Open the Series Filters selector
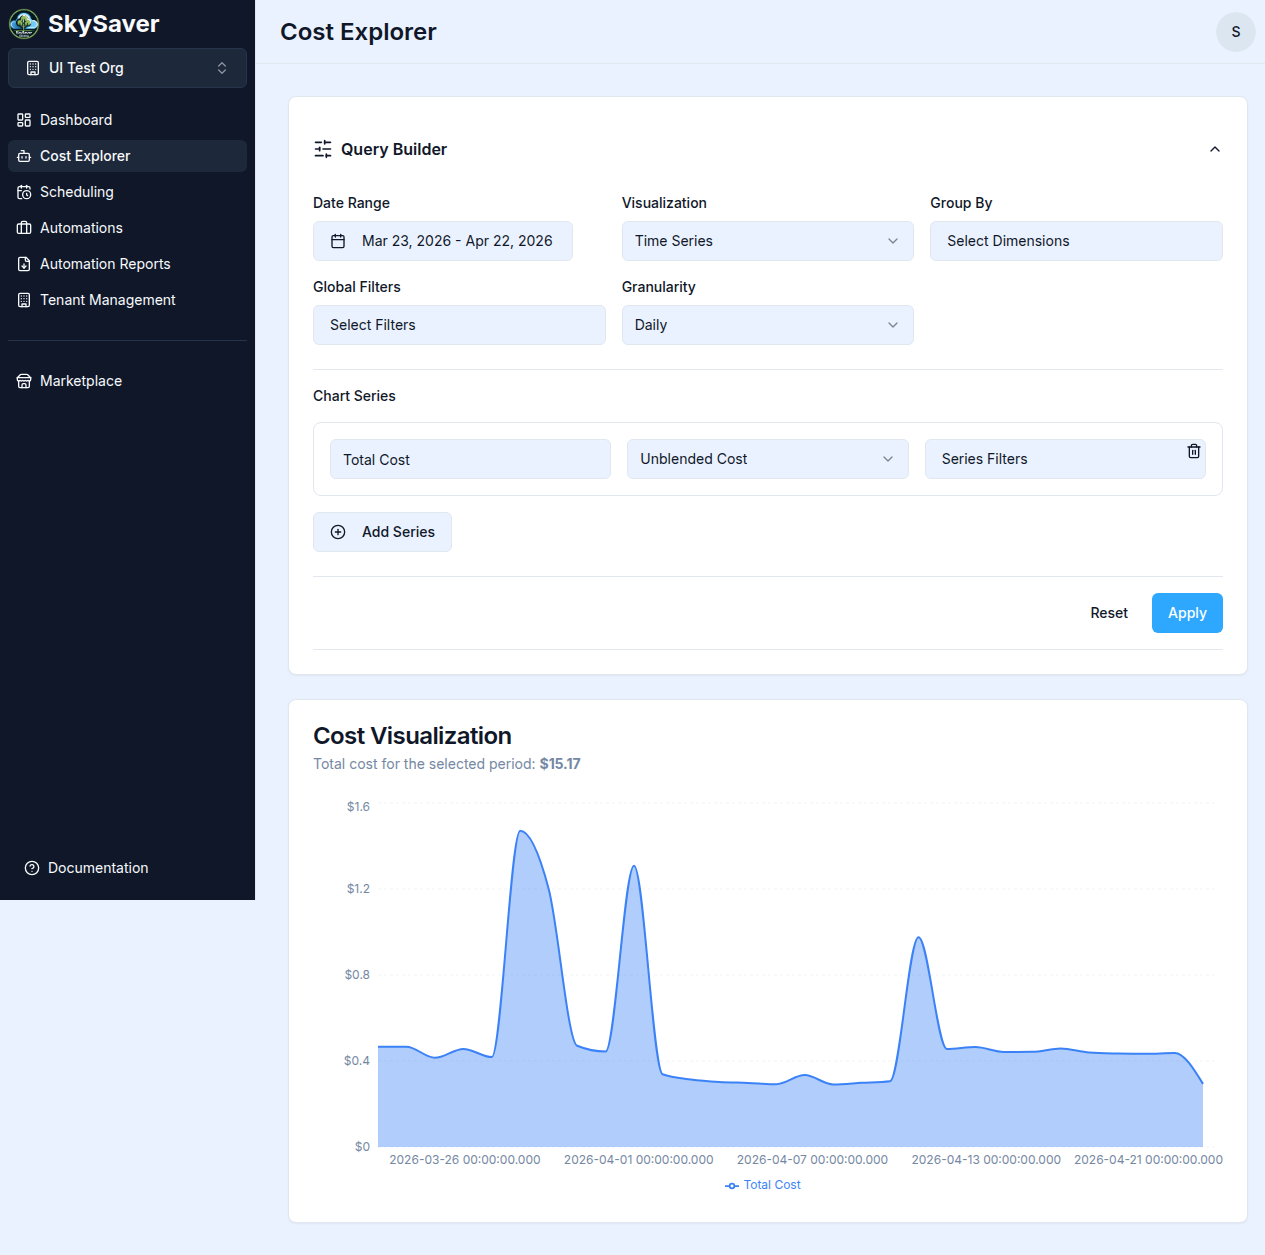1265x1255 pixels. pyautogui.click(x=1065, y=459)
